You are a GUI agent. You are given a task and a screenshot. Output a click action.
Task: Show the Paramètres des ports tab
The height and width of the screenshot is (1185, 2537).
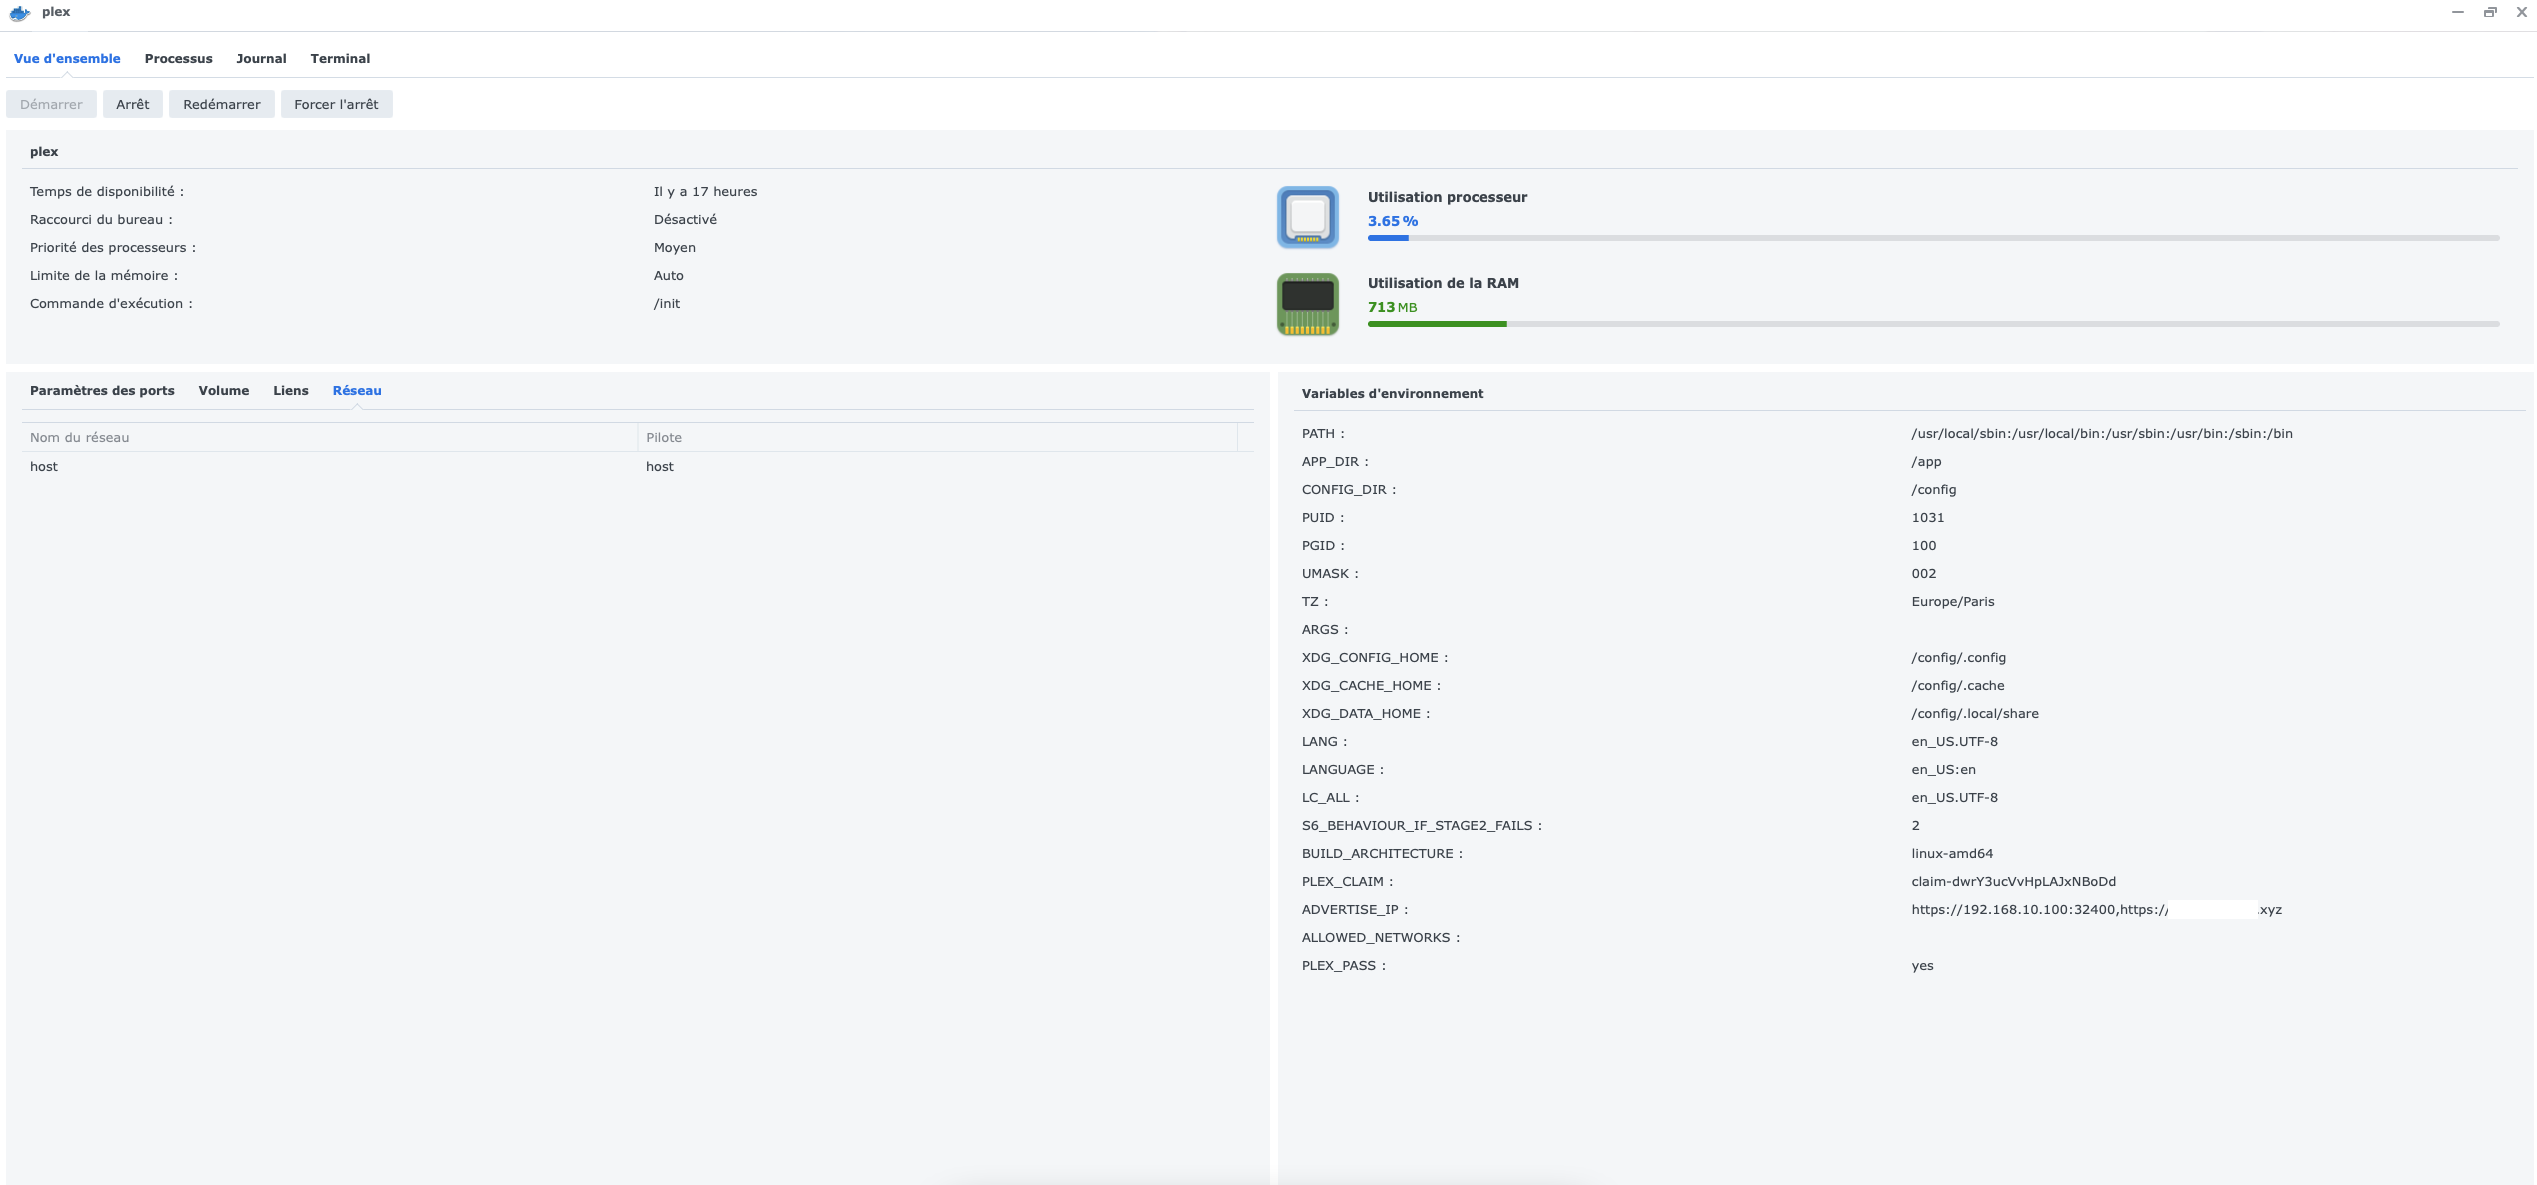coord(102,391)
